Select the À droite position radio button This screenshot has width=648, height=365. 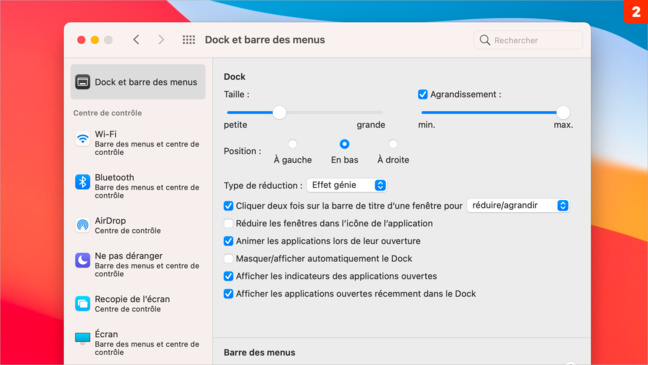coord(393,144)
